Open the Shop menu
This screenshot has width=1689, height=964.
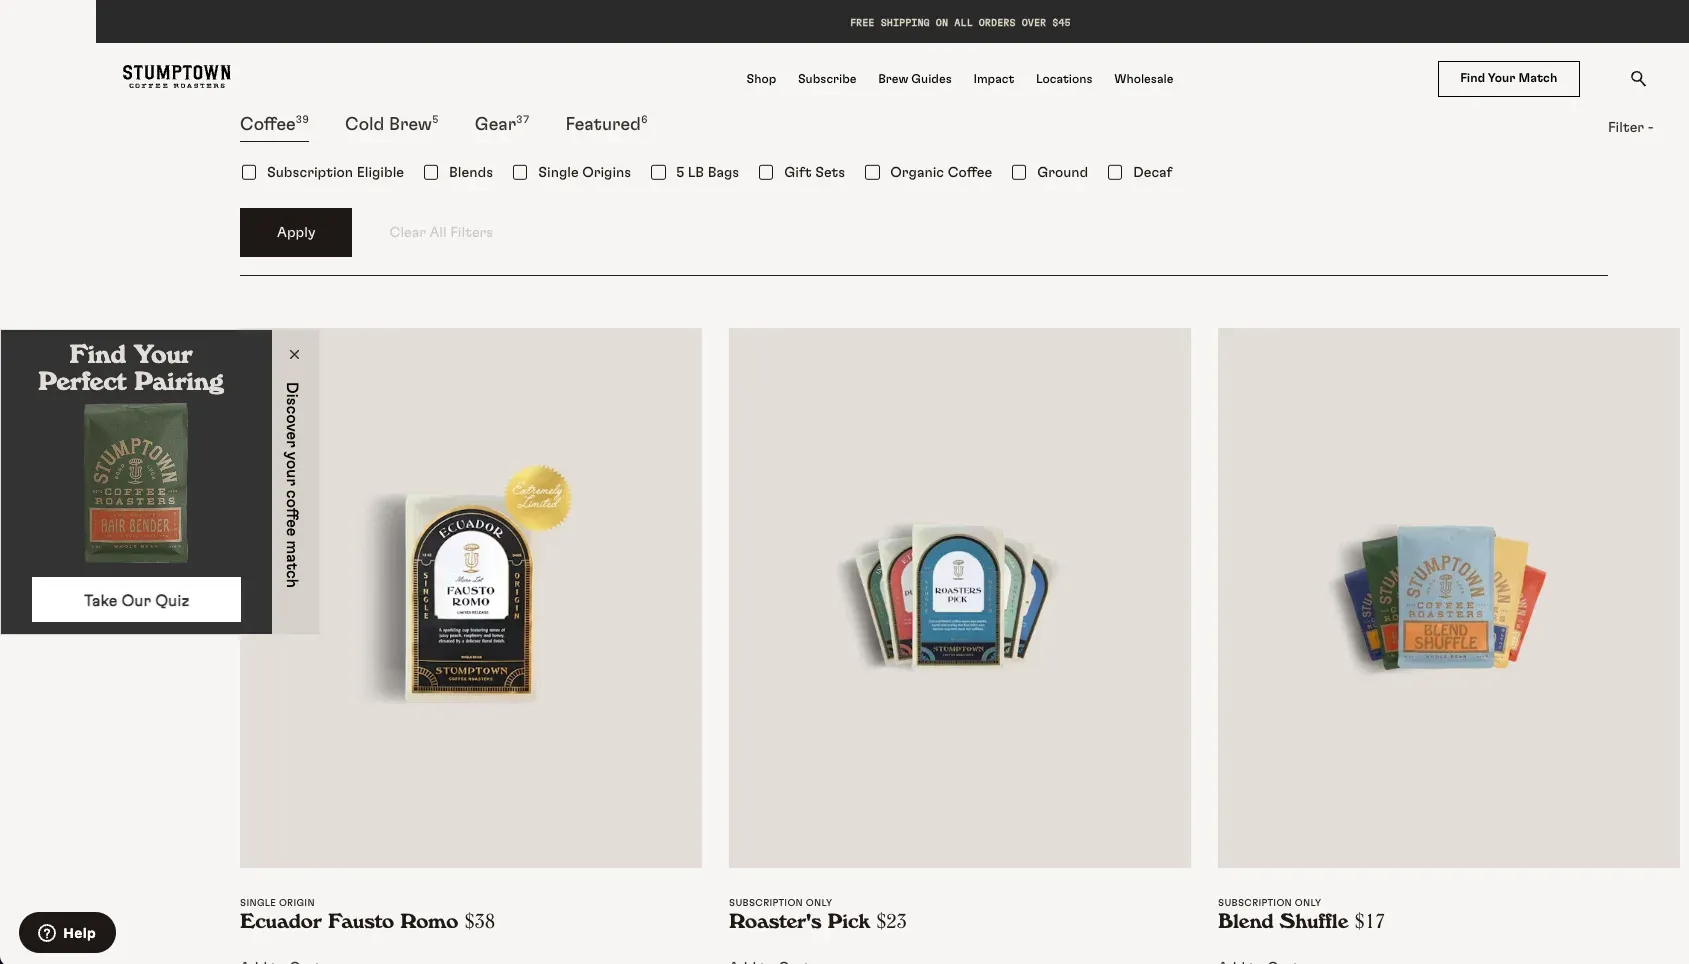[x=761, y=79]
